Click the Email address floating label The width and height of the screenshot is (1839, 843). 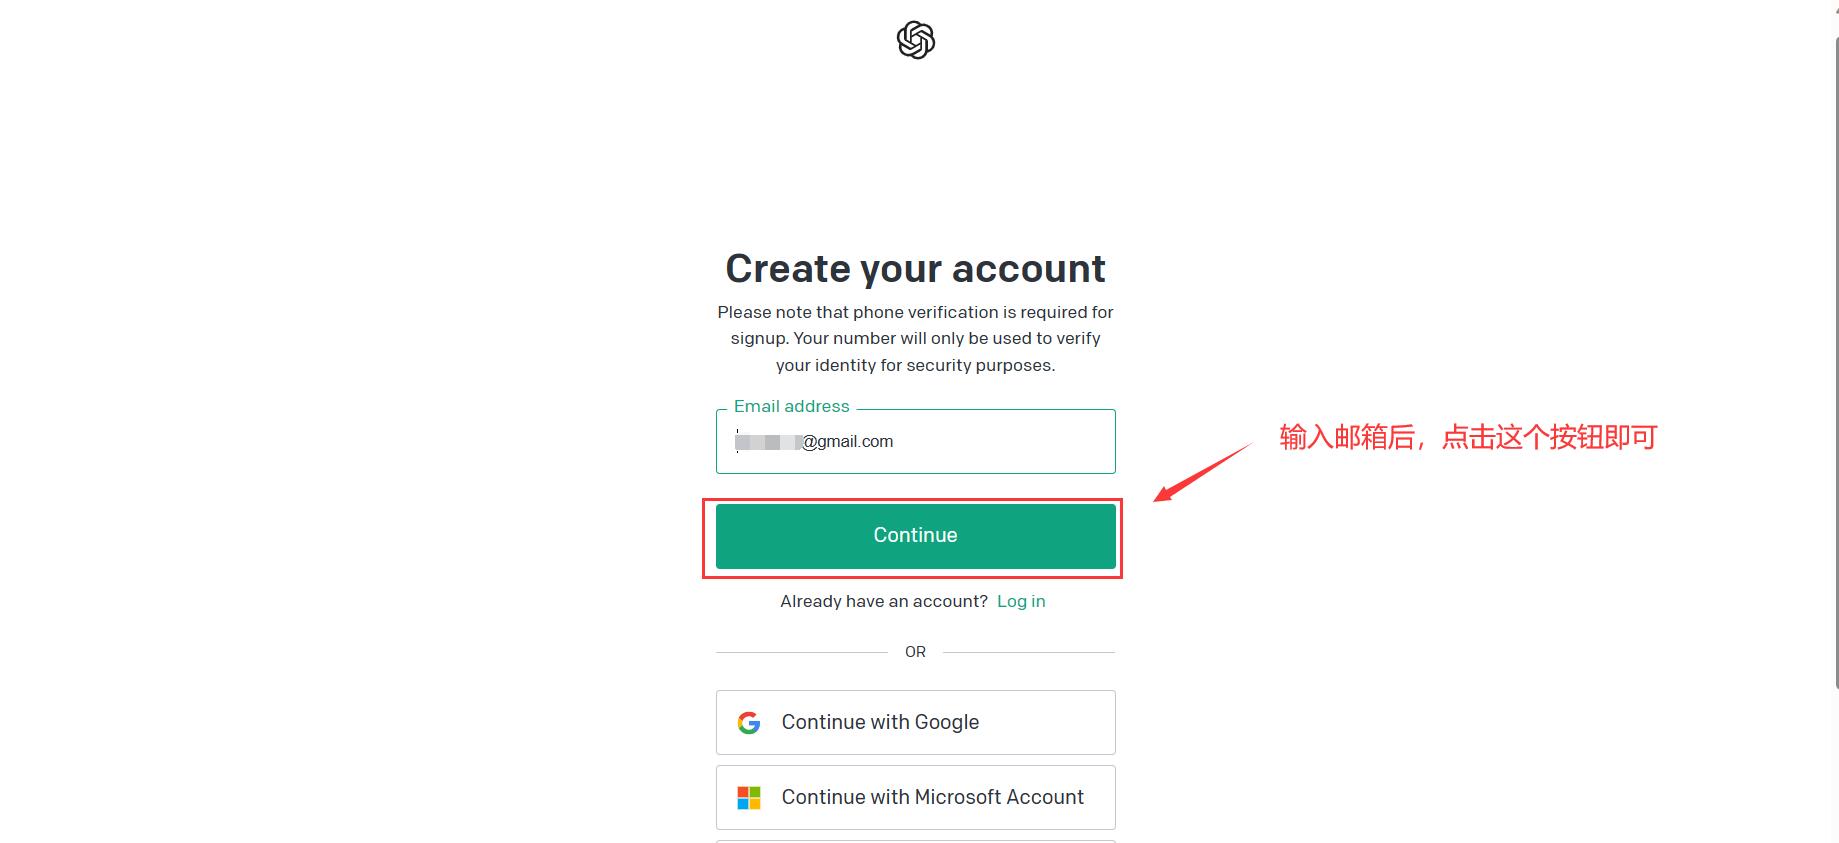tap(791, 406)
